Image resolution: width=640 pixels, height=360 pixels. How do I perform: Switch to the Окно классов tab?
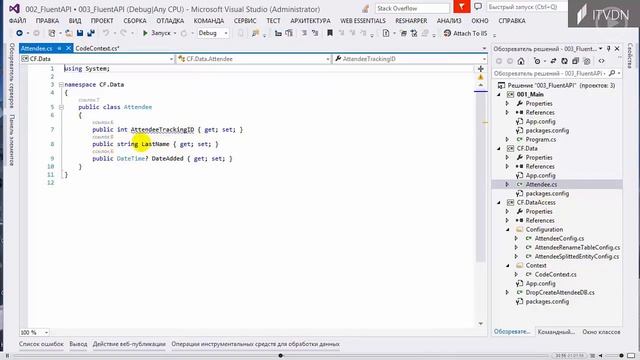coord(601,332)
